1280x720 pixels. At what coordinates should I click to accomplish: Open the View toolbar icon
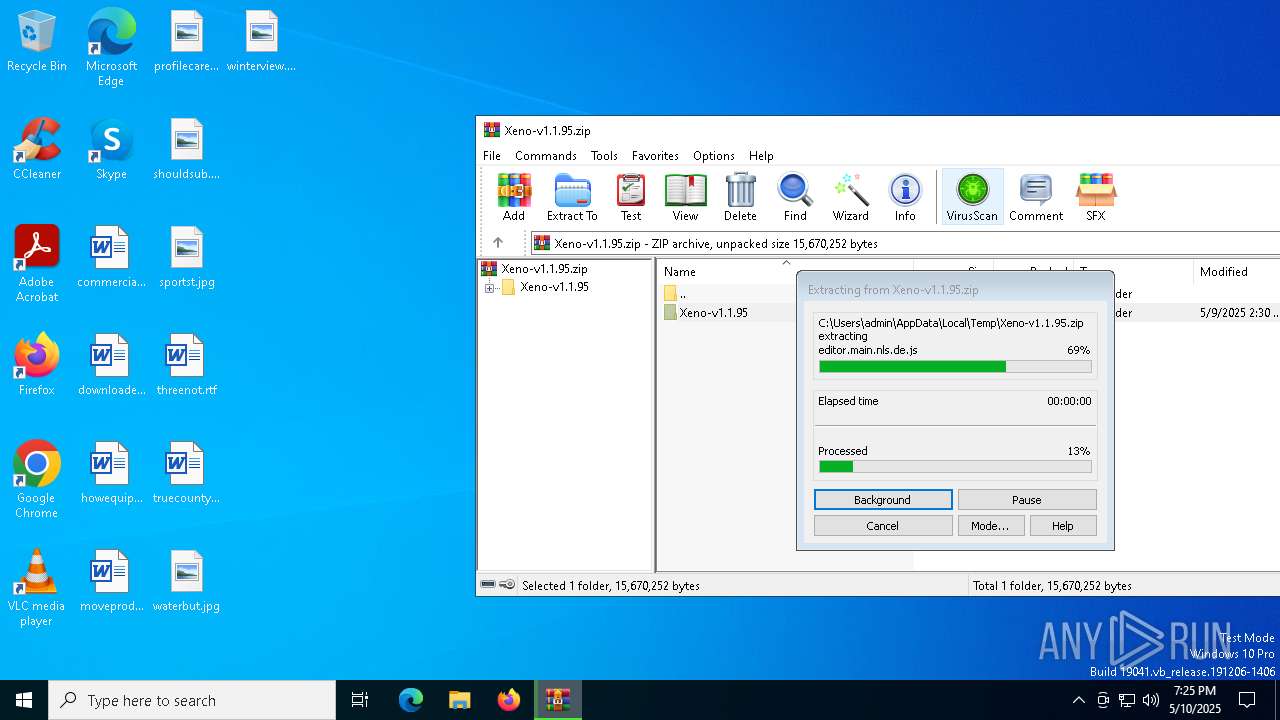pyautogui.click(x=685, y=196)
